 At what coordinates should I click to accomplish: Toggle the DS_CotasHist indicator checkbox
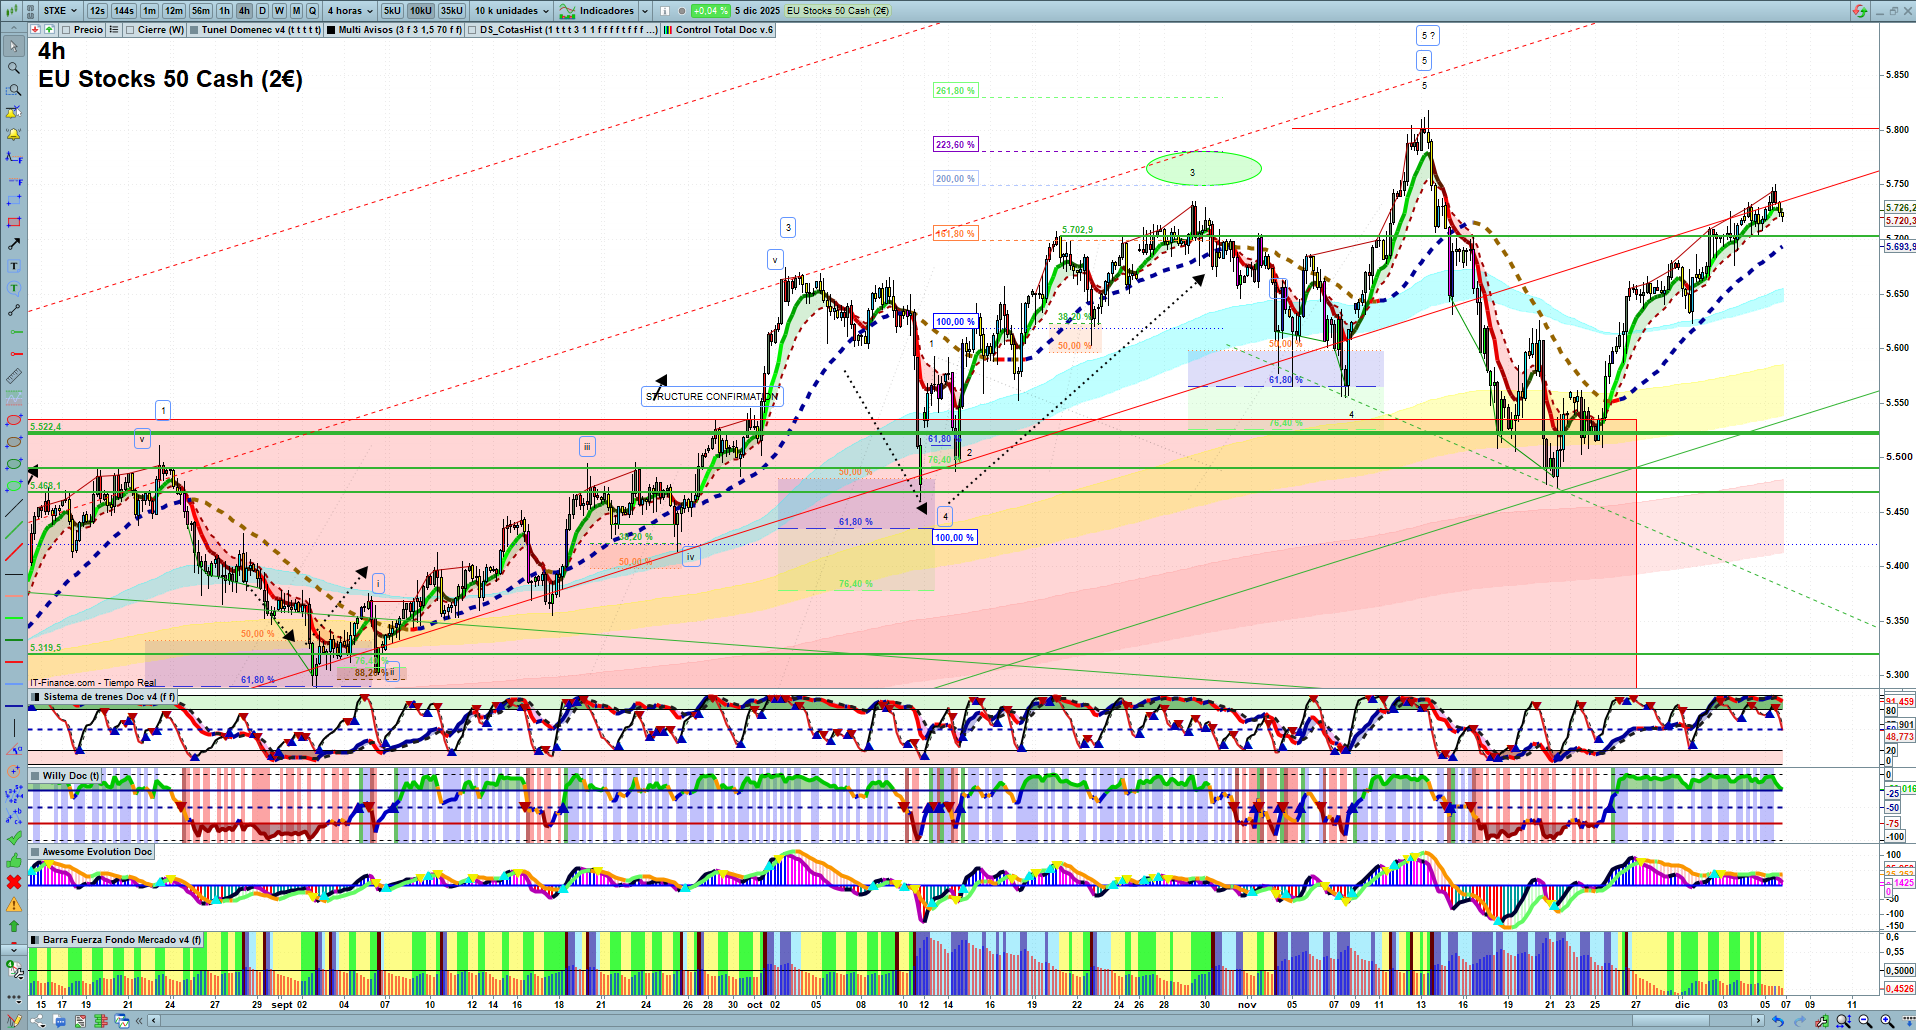[x=472, y=30]
